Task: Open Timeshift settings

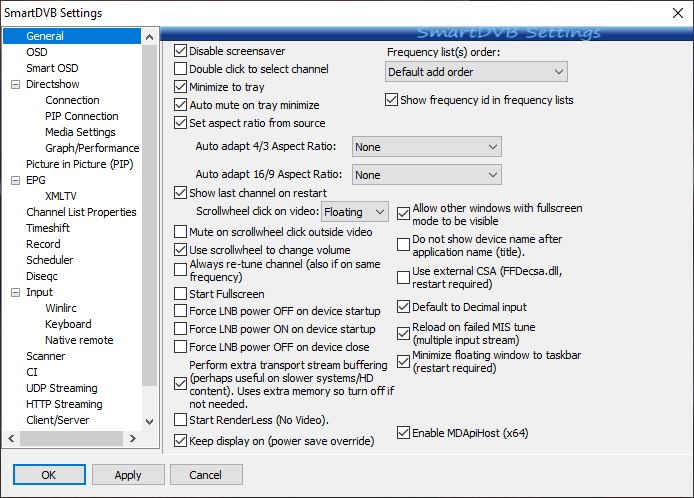Action: tap(48, 228)
